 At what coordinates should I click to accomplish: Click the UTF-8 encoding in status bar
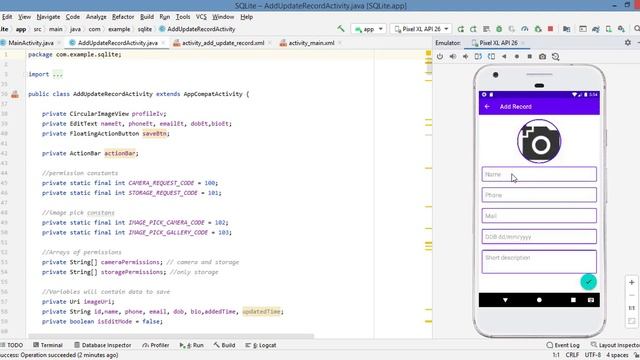point(593,355)
